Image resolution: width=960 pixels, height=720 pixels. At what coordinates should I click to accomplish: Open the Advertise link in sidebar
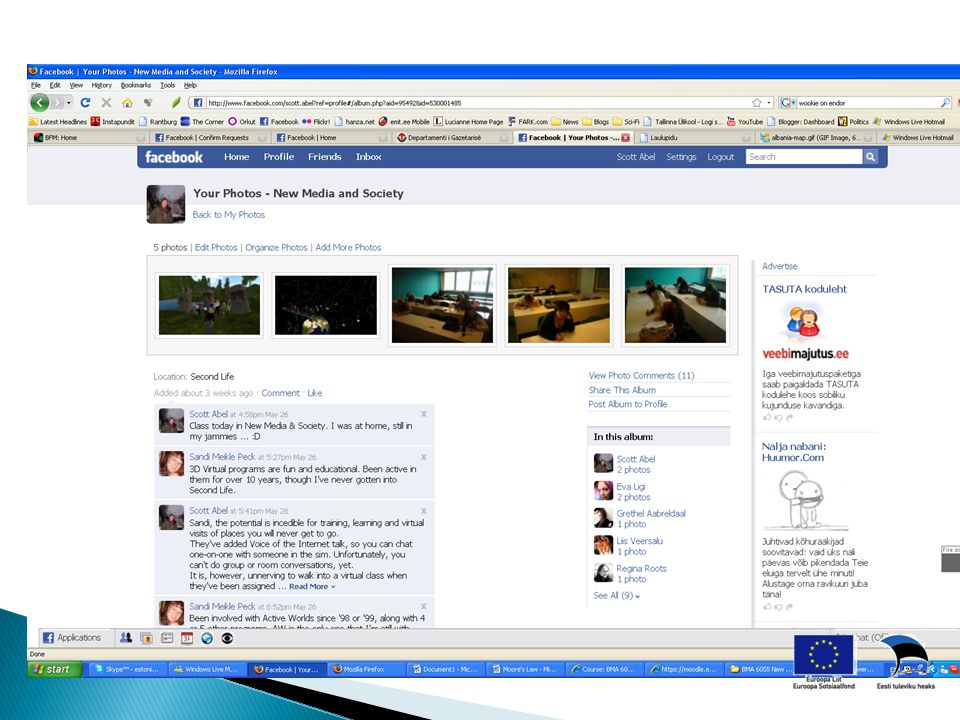(x=779, y=266)
